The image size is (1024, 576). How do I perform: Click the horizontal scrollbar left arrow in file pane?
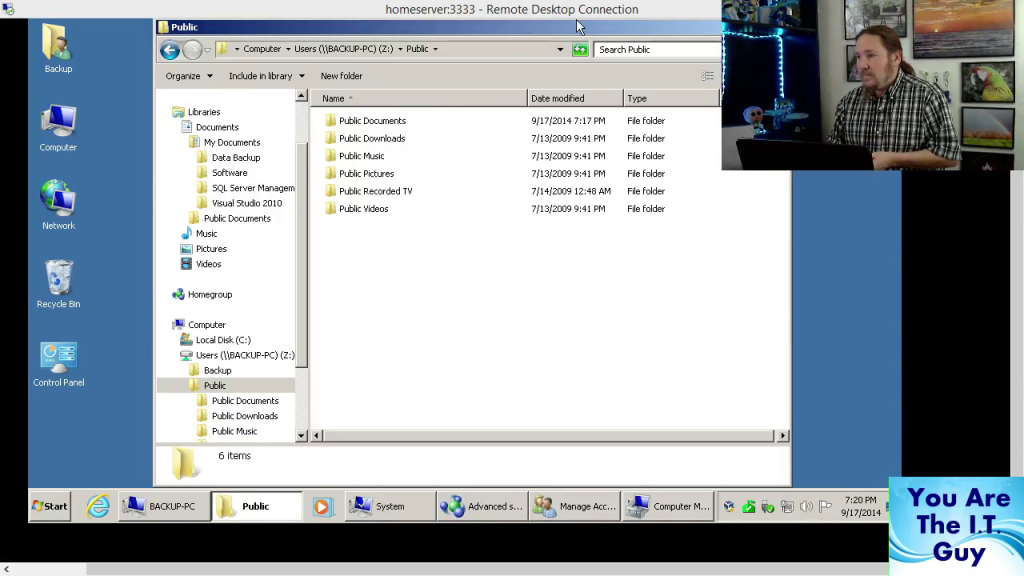point(317,436)
